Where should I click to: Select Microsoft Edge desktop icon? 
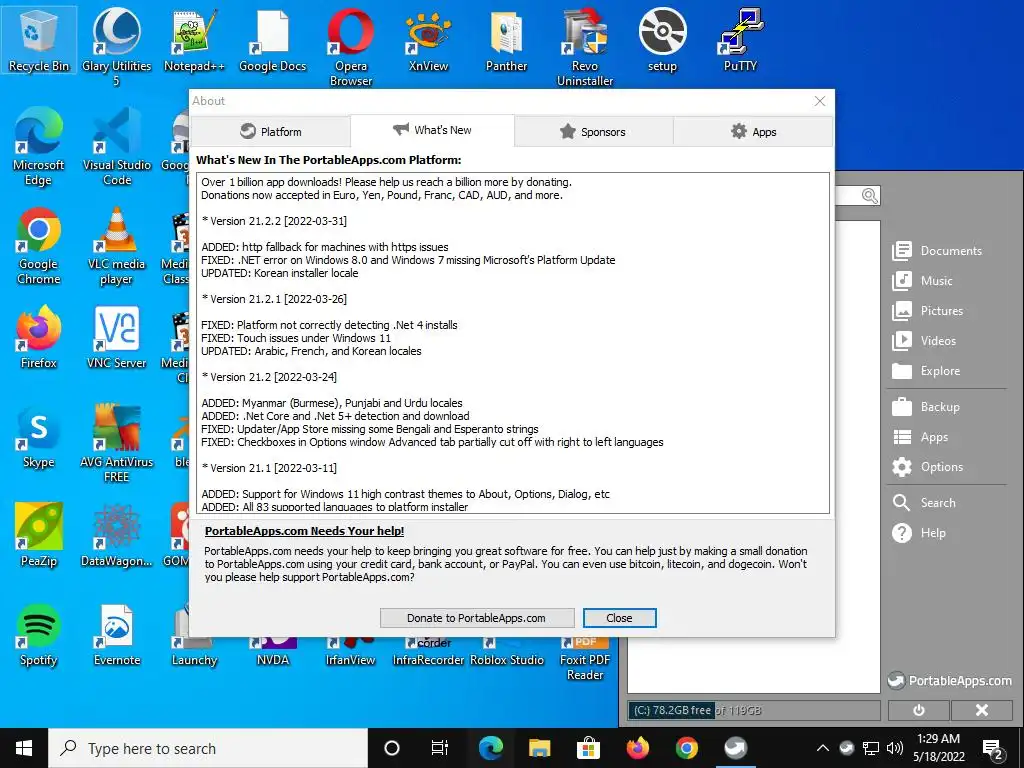pos(39,147)
